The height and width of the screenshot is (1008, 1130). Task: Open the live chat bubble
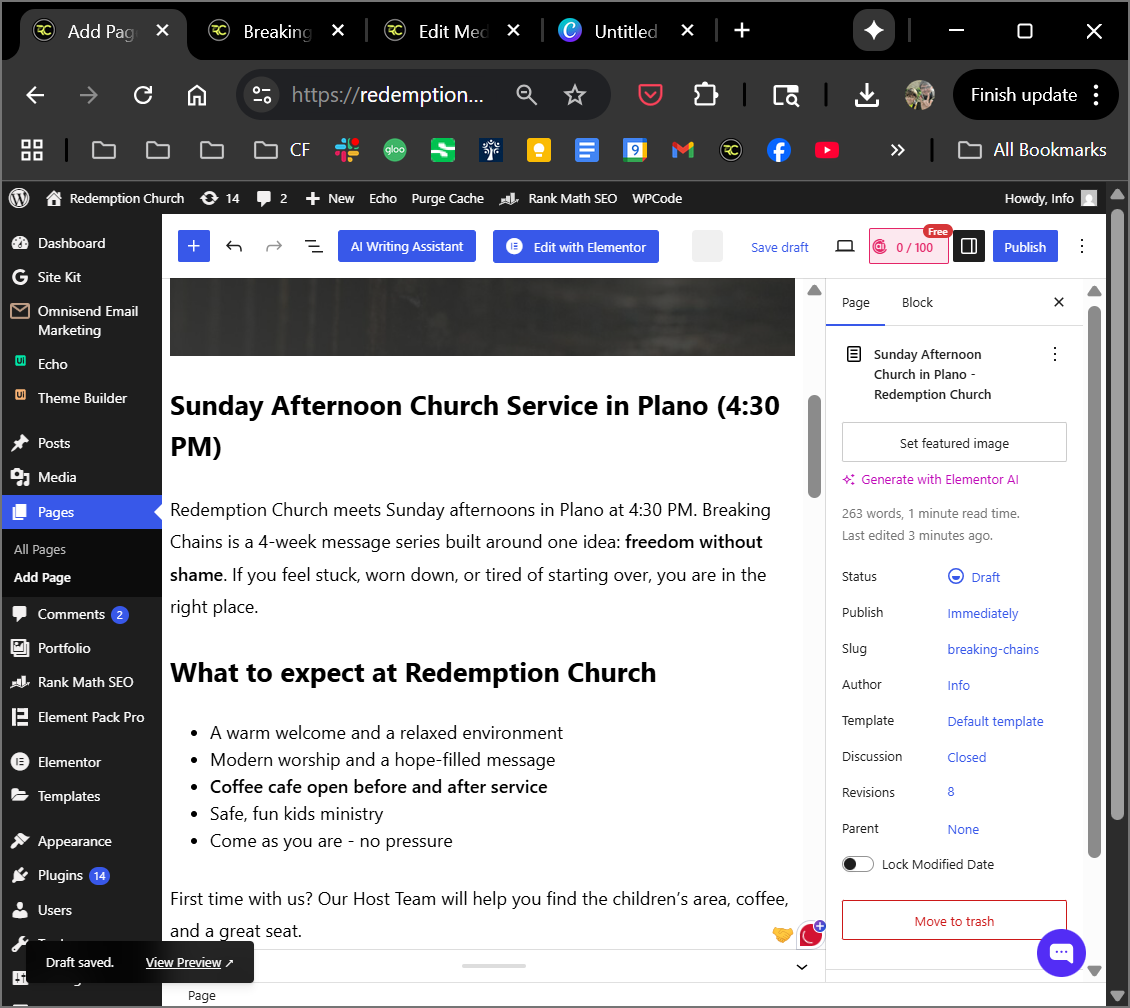tap(1061, 952)
